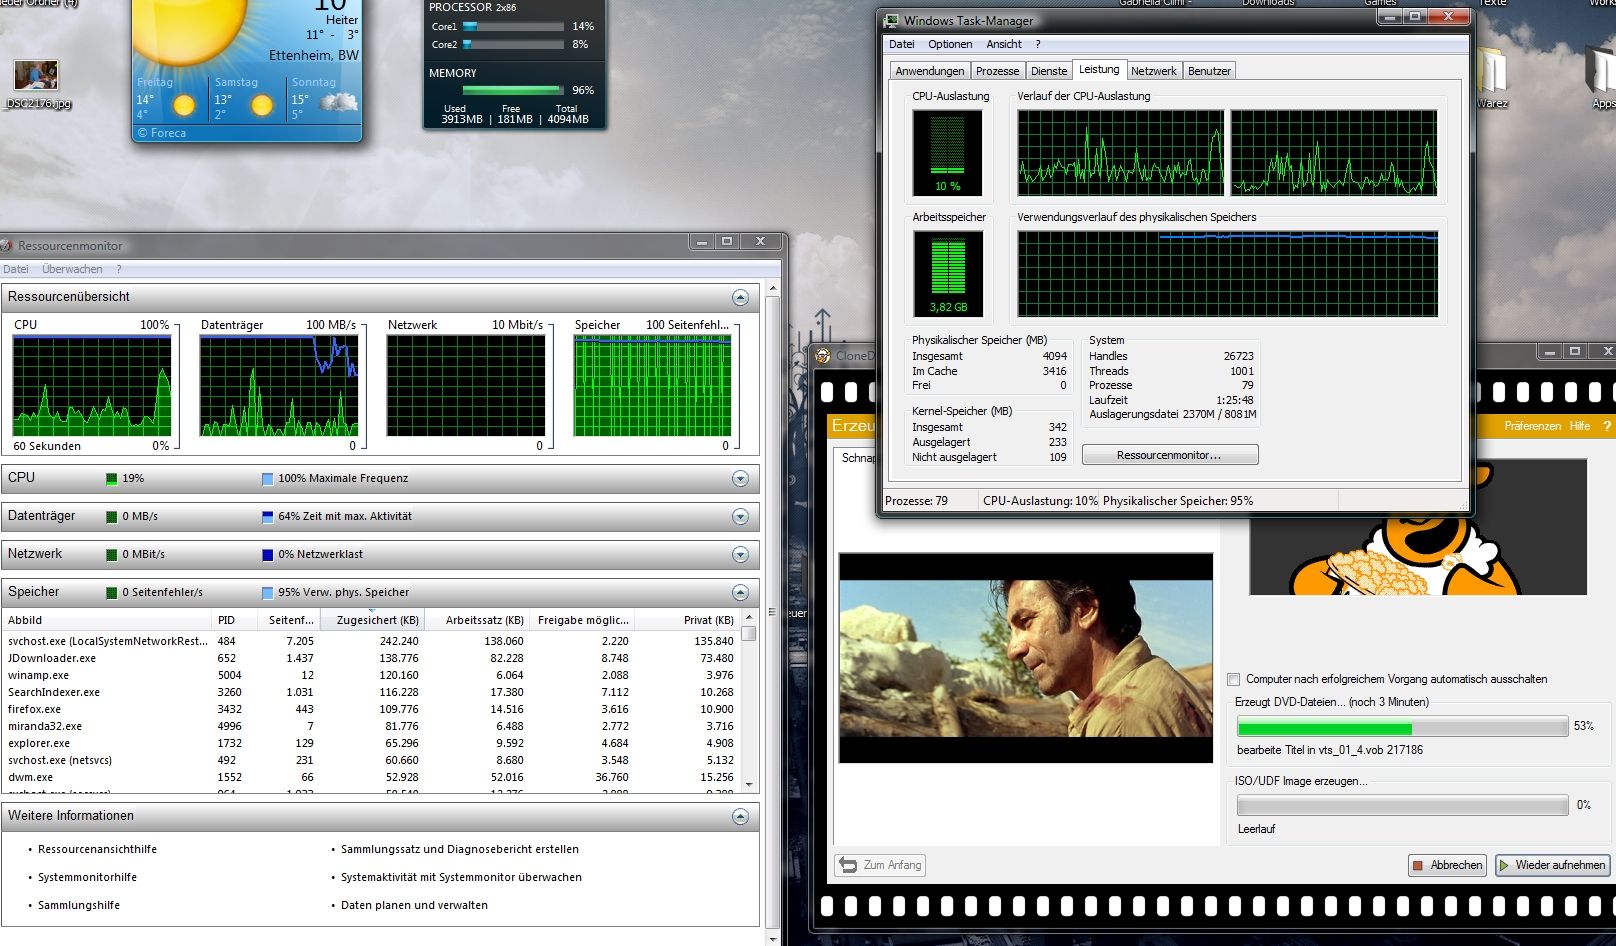Viewport: 1616px width, 946px height.
Task: Select the explorer.exe process row
Action: pos(370,743)
